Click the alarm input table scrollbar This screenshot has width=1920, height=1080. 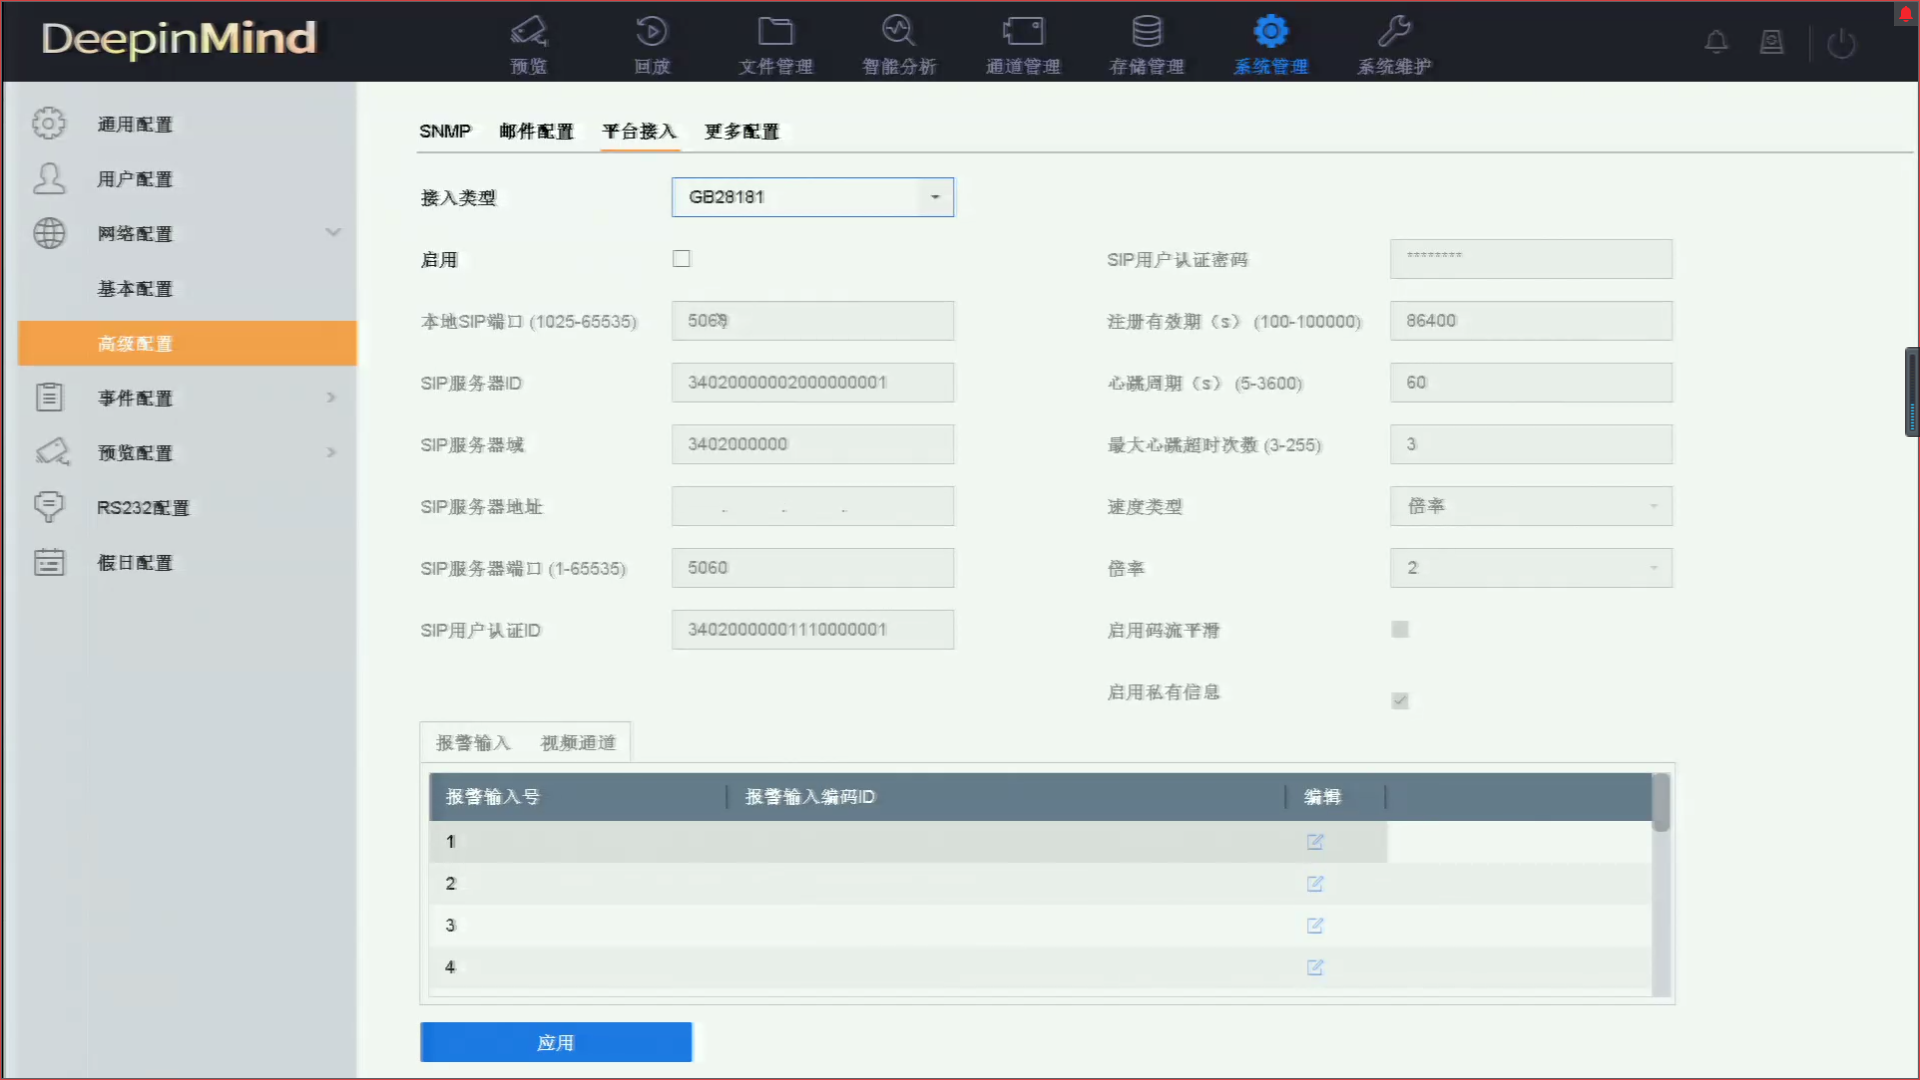(x=1661, y=803)
